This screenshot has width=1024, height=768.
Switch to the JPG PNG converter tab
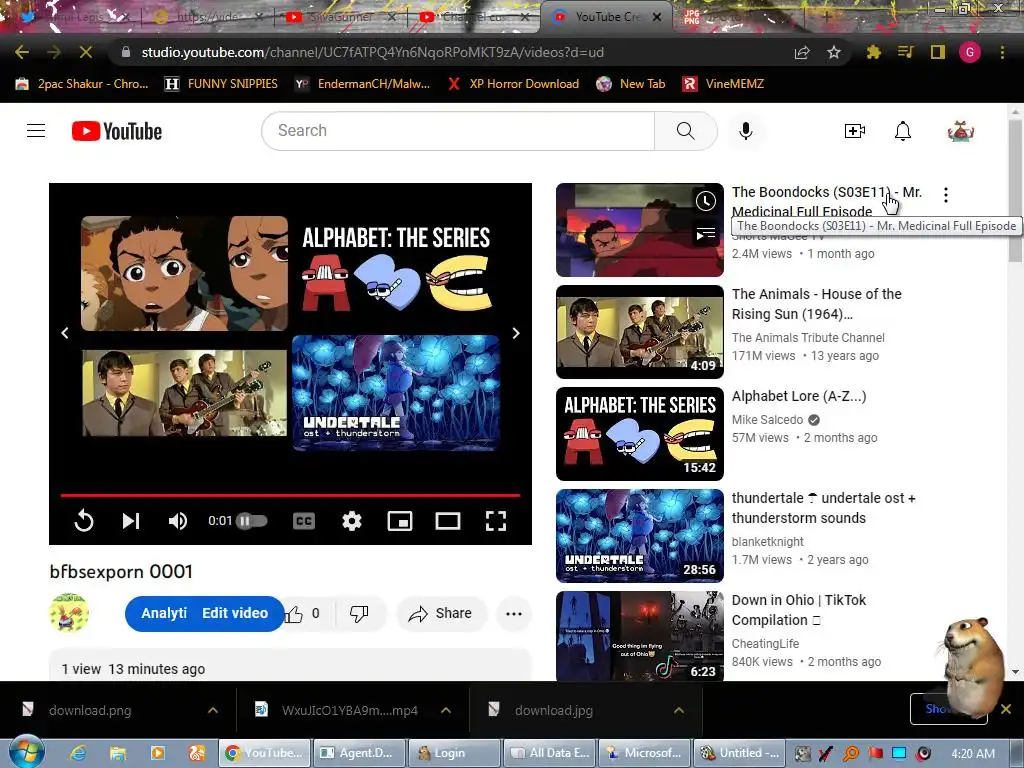[738, 17]
